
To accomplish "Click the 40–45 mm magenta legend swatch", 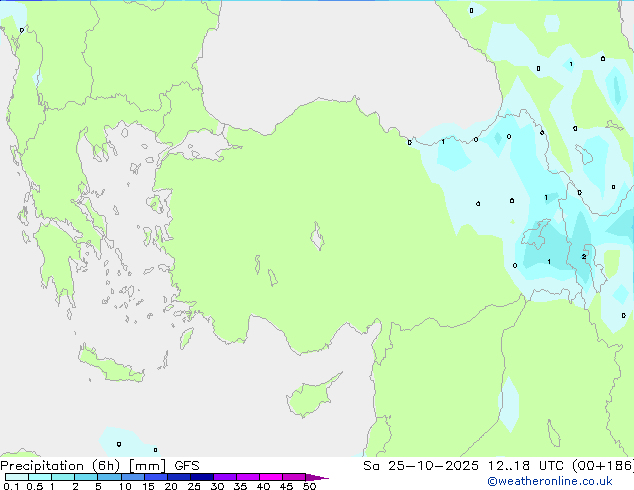I will [271, 477].
